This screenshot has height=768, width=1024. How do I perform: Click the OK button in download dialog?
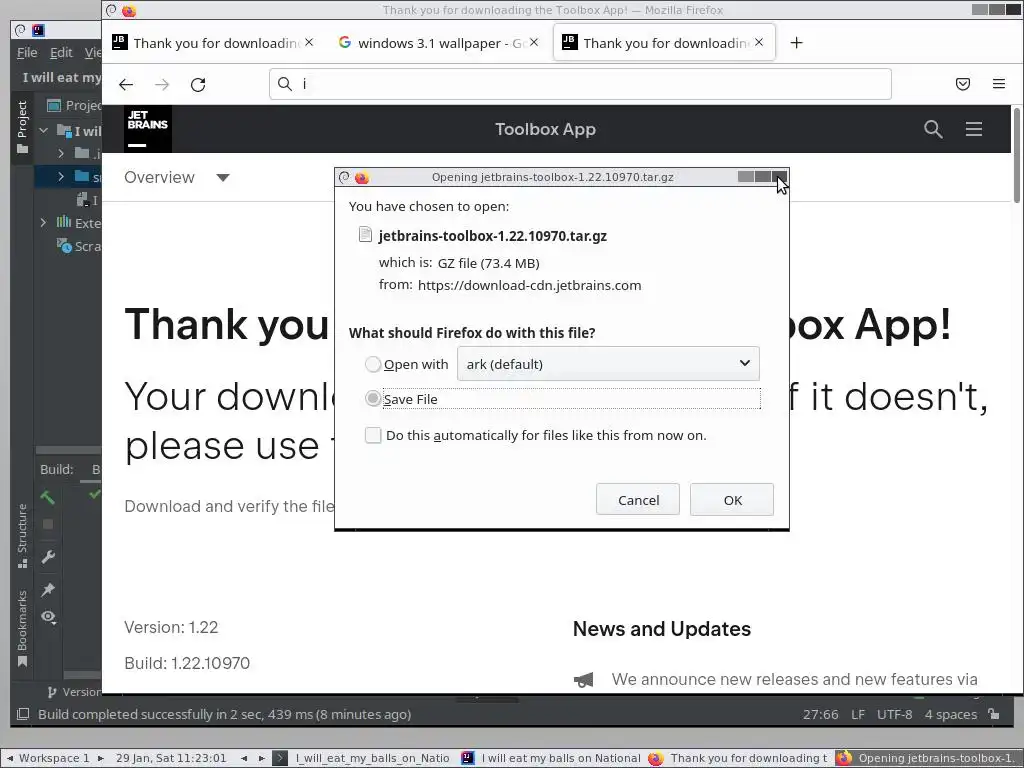[x=732, y=500]
